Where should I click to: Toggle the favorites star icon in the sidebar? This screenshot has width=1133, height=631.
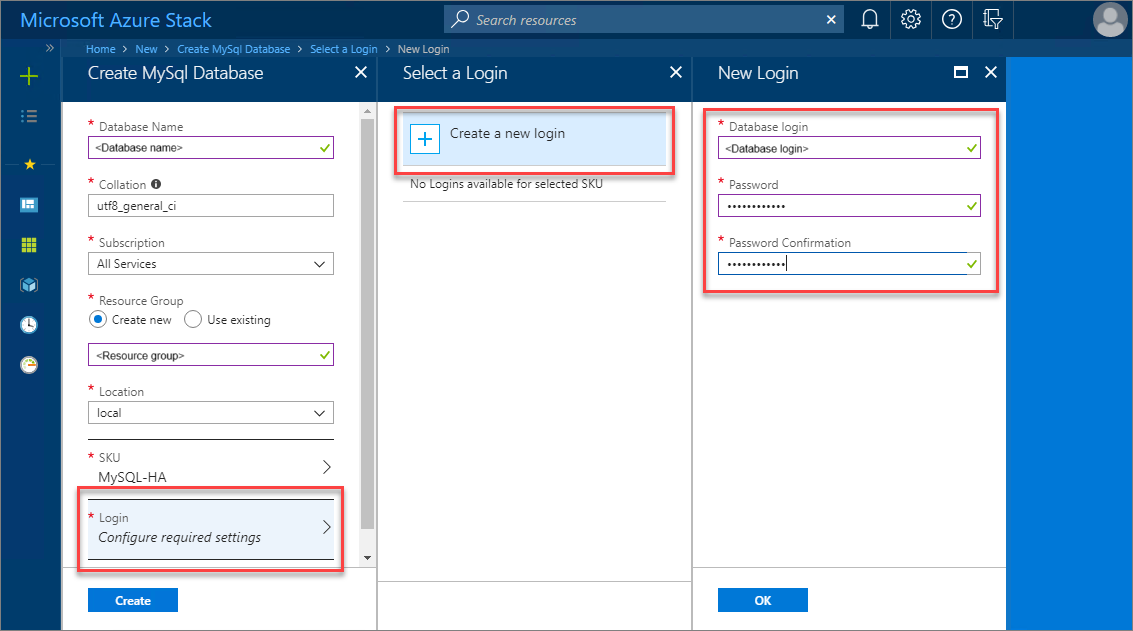click(29, 164)
